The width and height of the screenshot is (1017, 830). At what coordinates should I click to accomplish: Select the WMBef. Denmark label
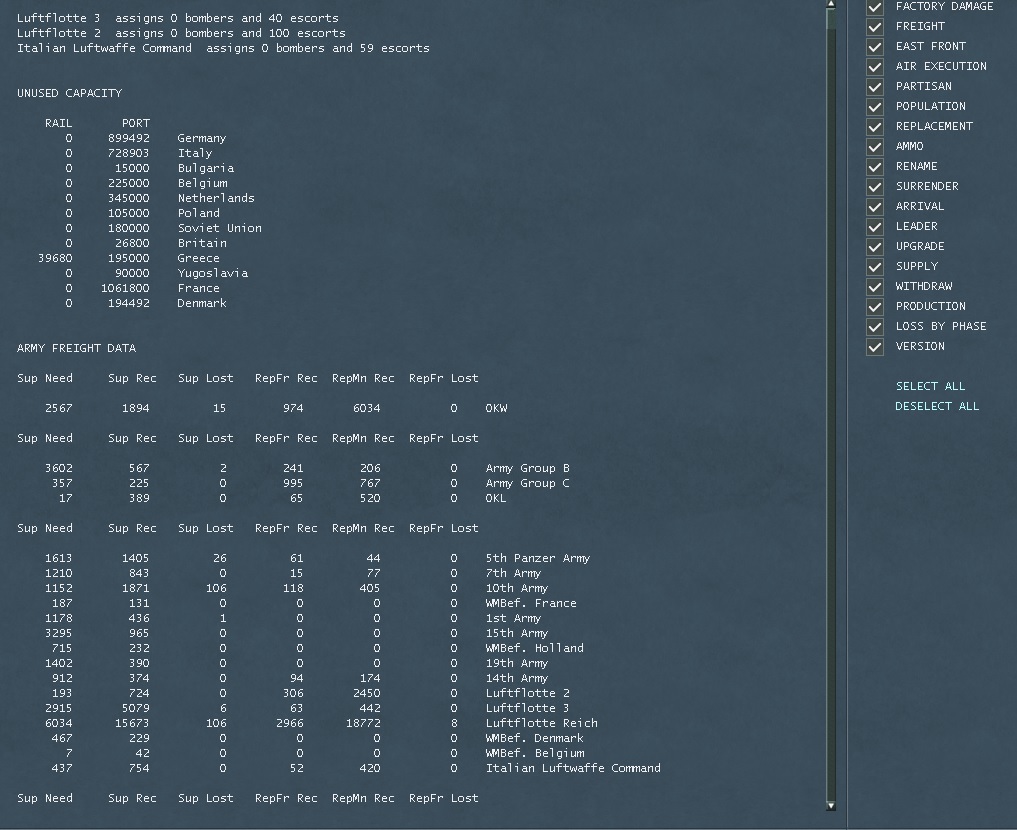coord(534,738)
